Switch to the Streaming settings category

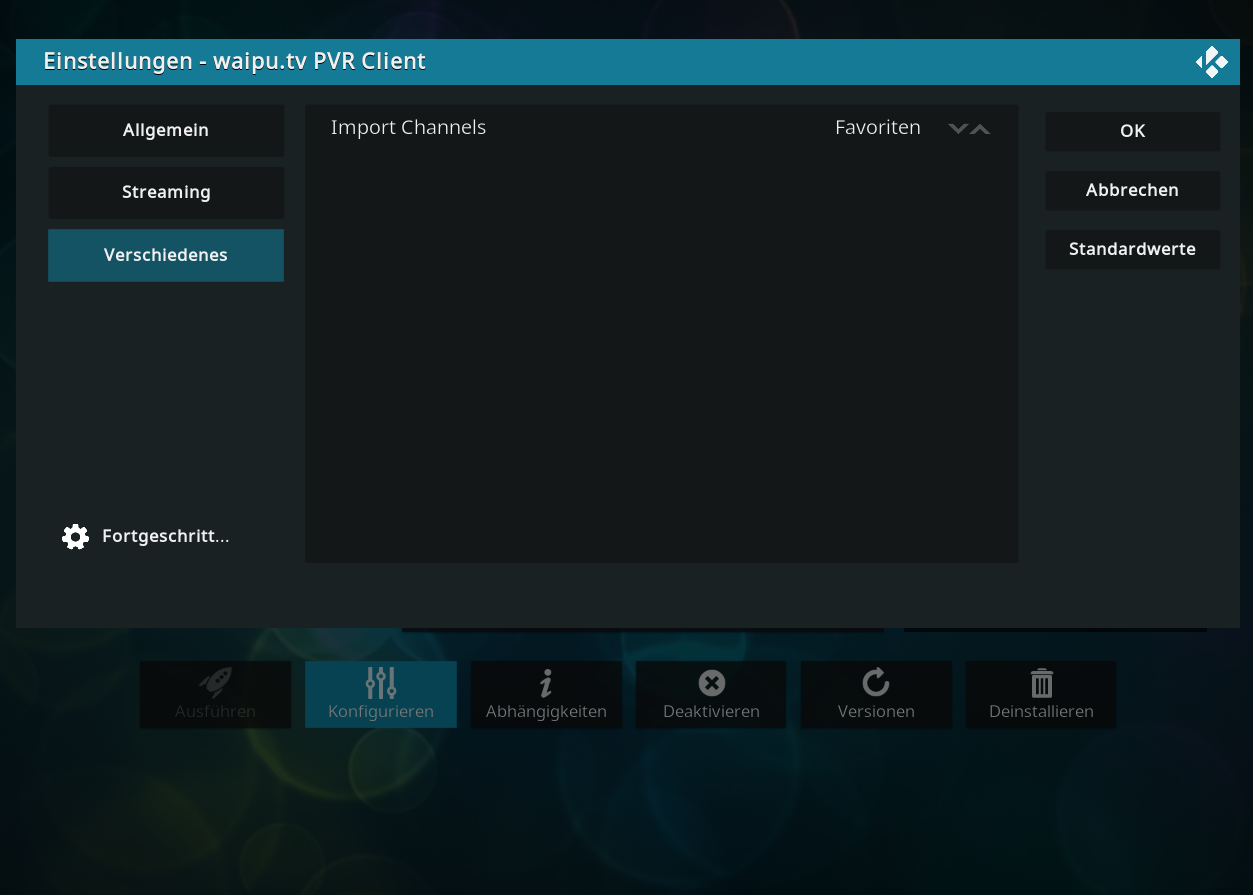coord(166,192)
